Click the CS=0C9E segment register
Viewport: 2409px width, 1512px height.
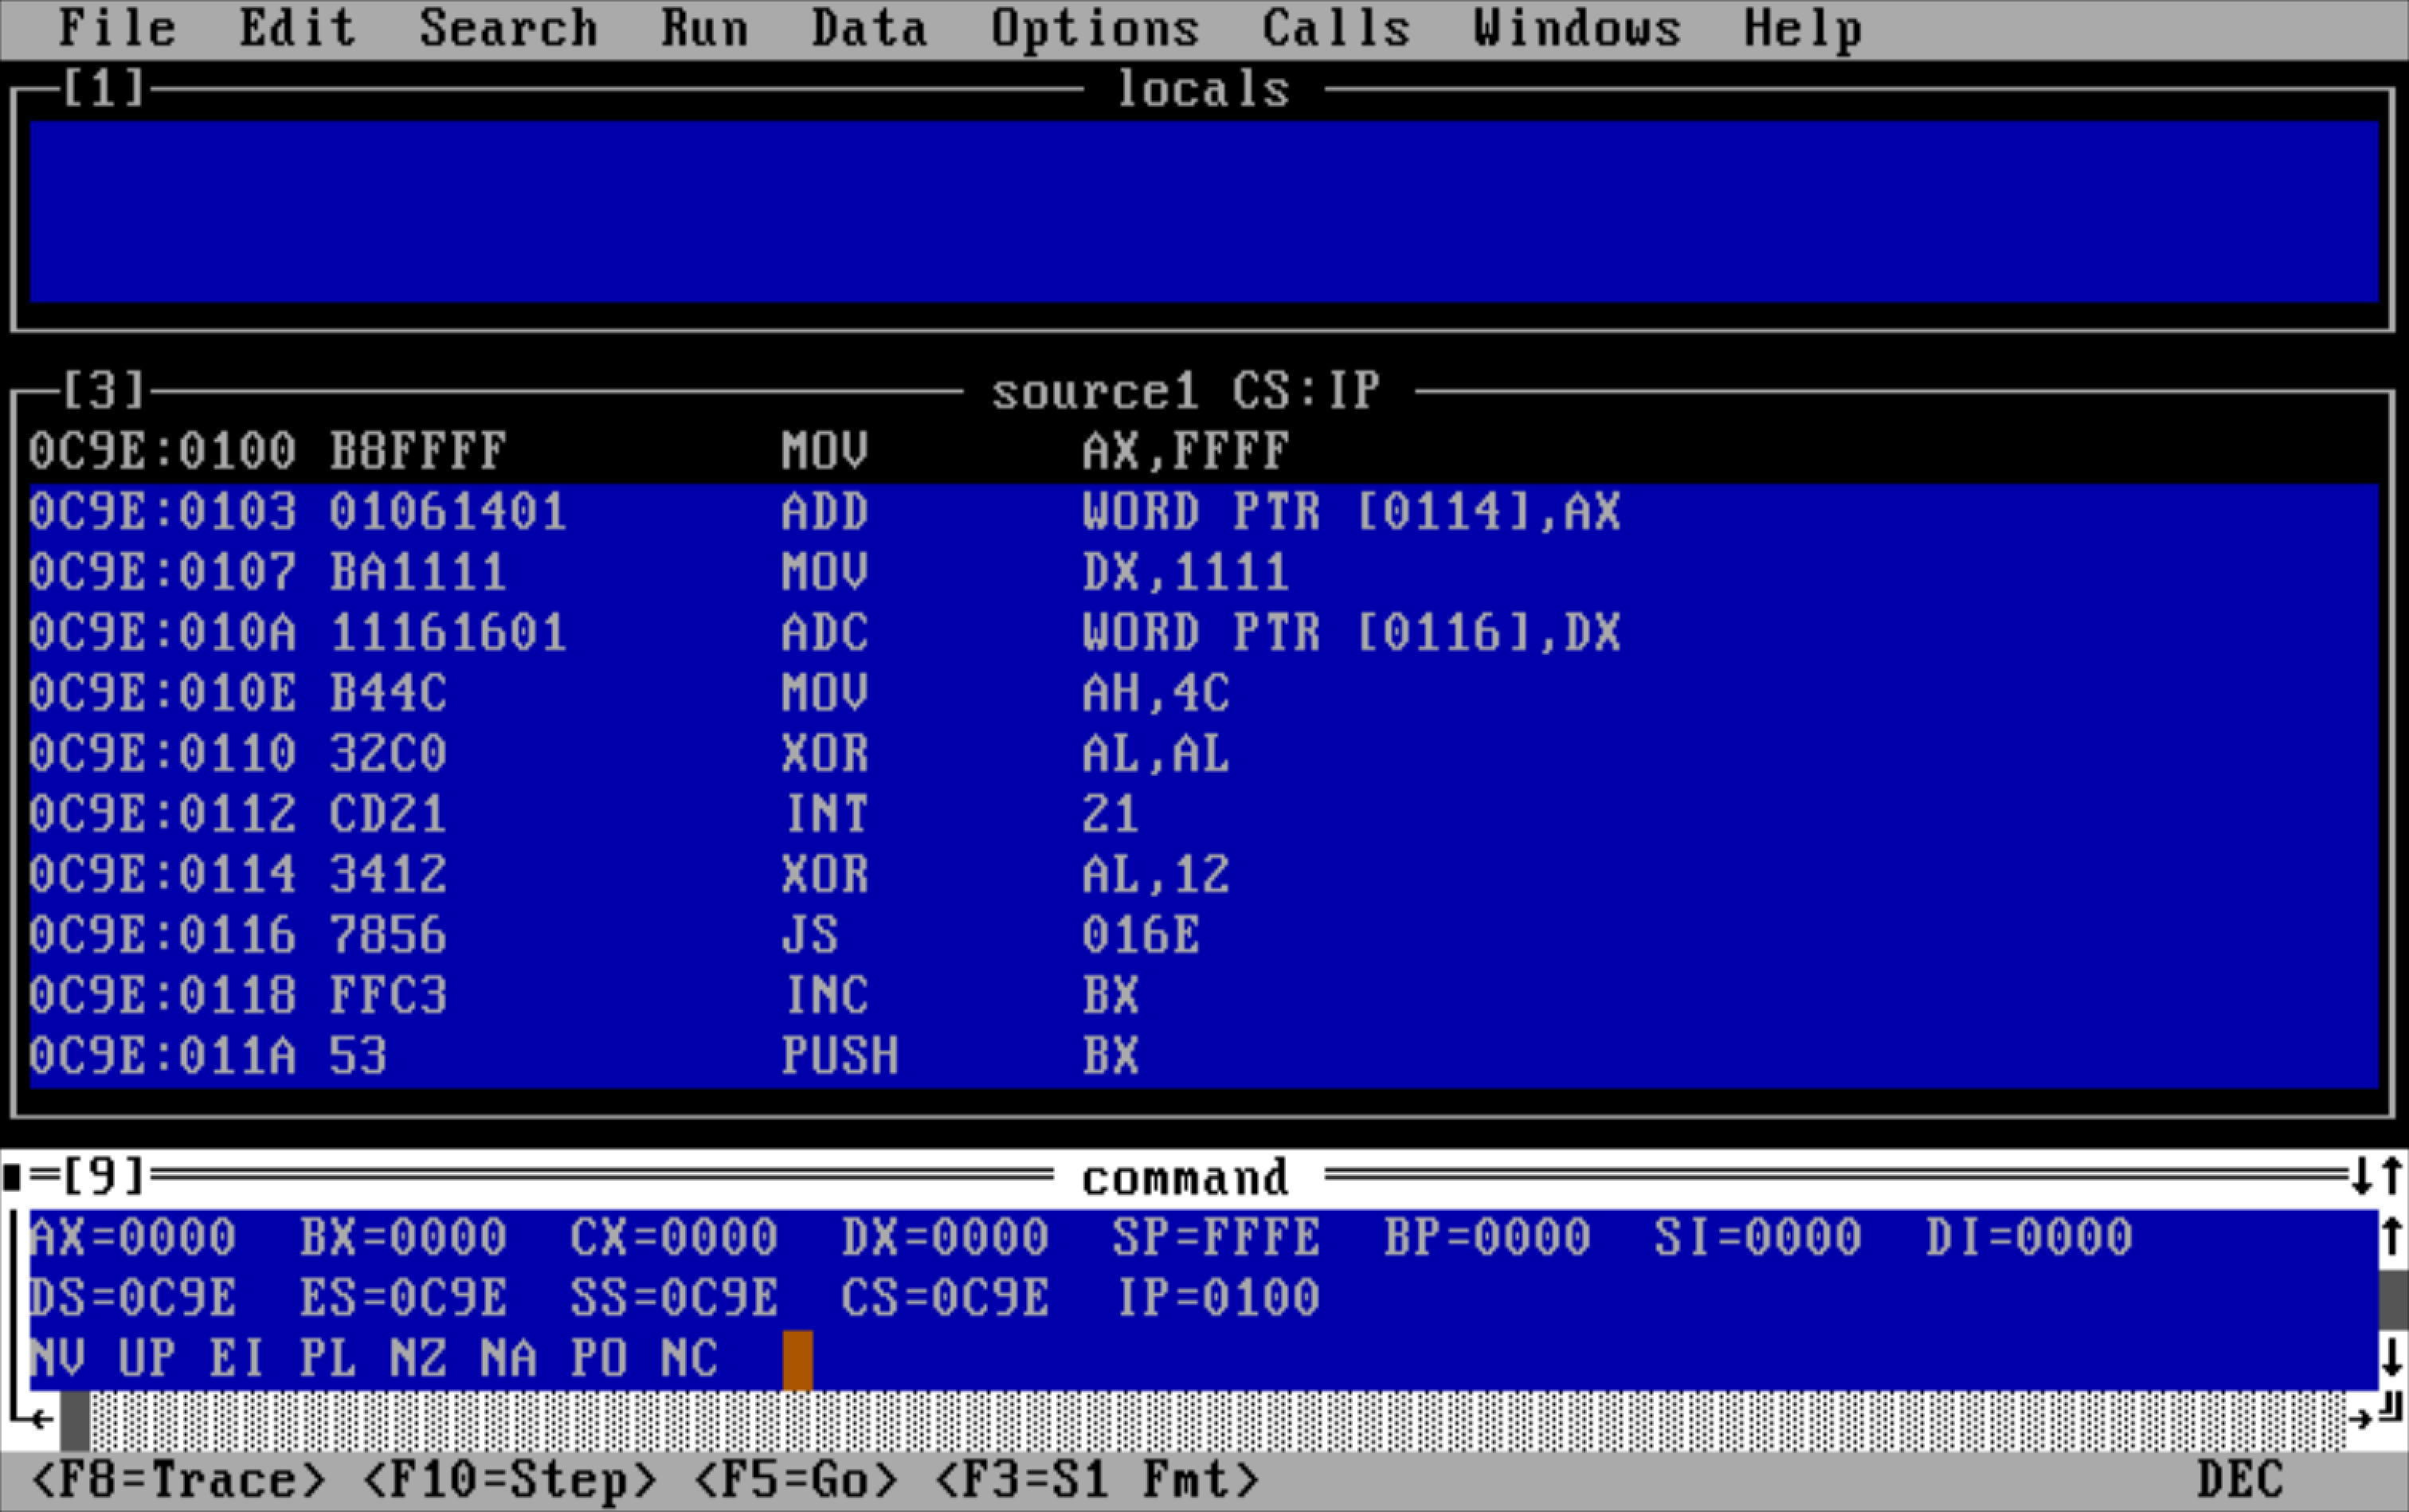click(x=946, y=1298)
